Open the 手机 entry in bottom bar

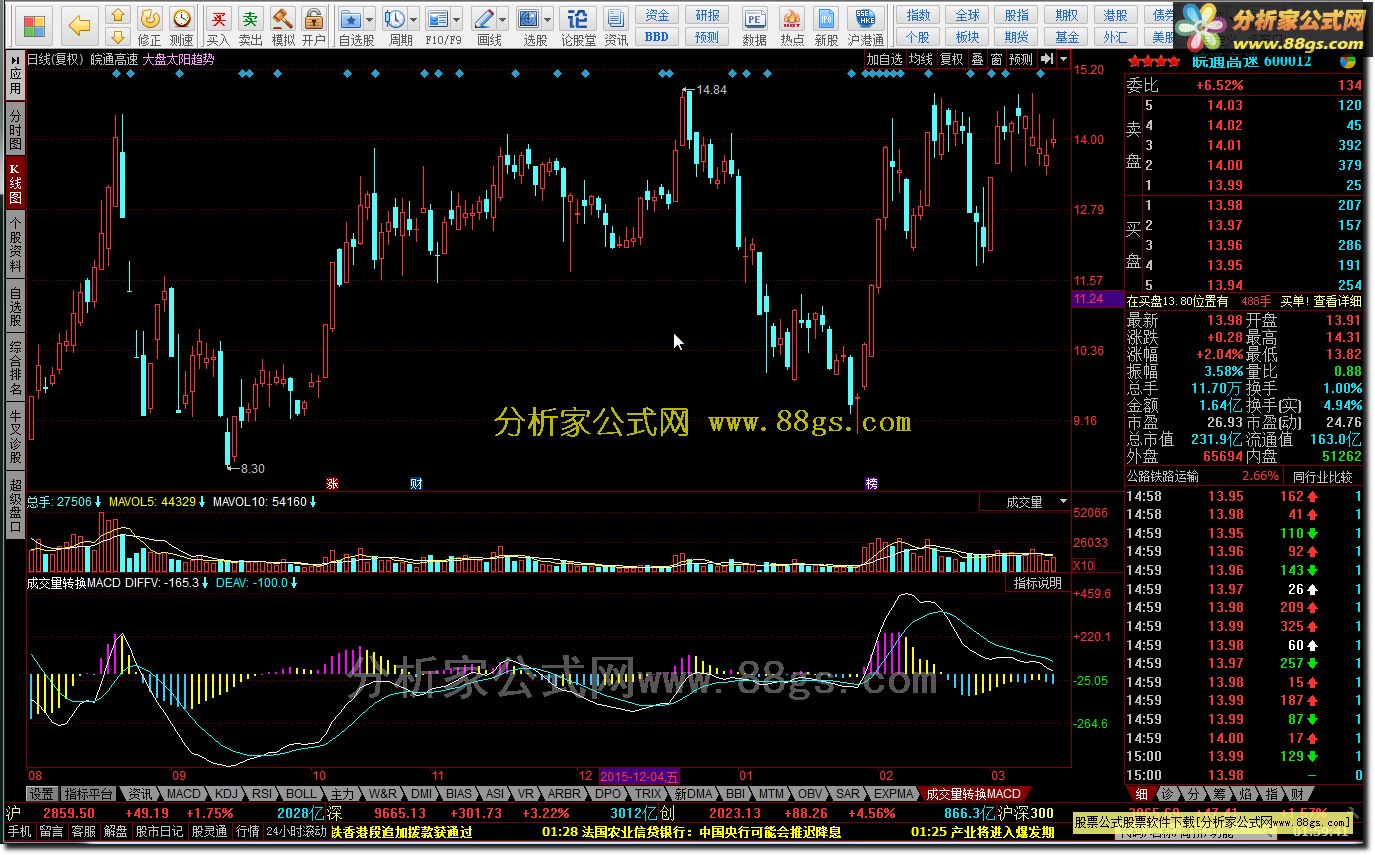point(19,831)
